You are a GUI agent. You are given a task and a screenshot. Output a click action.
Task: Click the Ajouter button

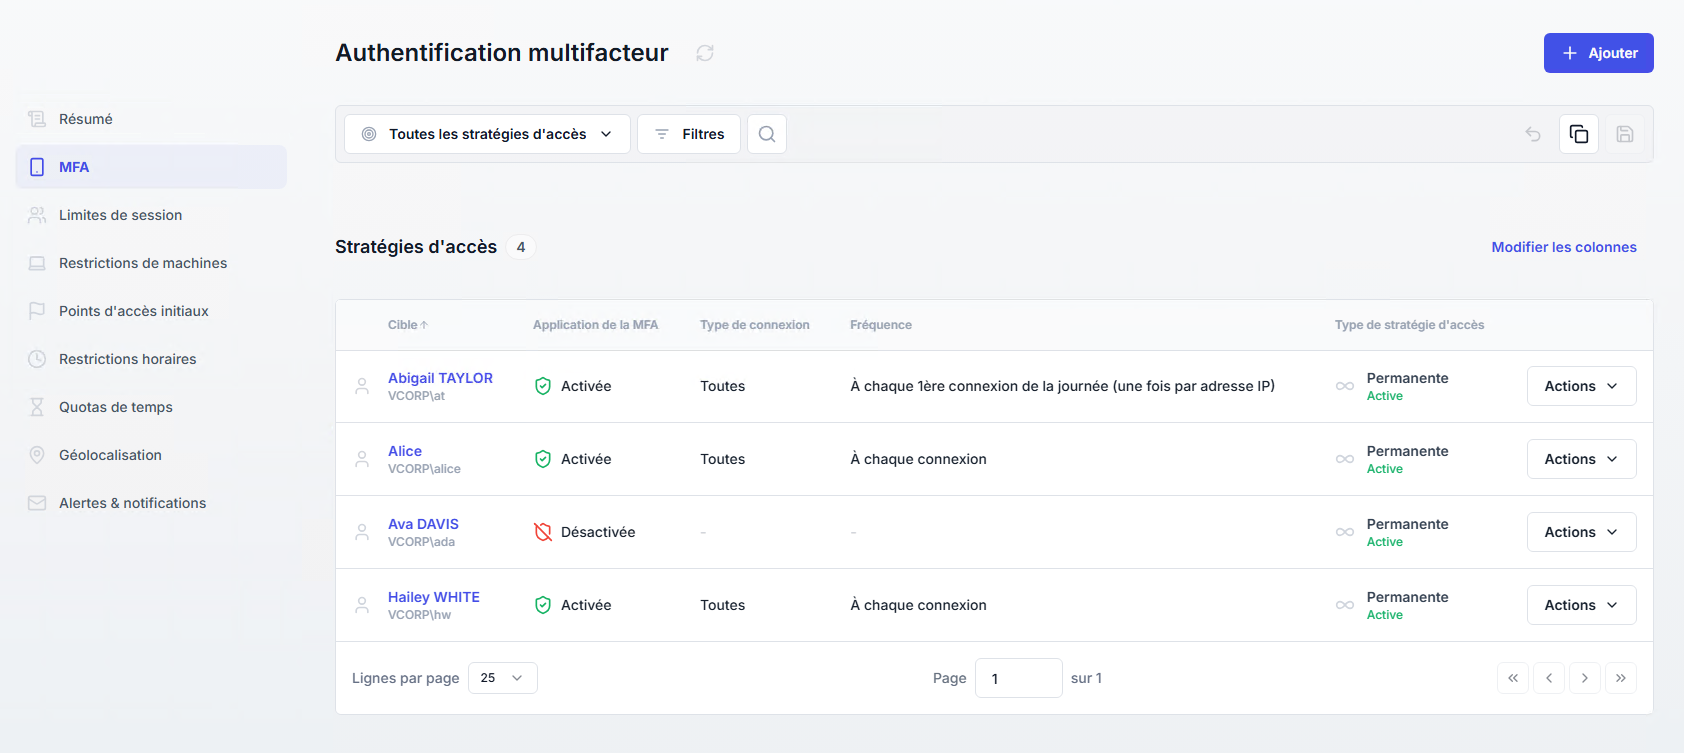pos(1598,53)
